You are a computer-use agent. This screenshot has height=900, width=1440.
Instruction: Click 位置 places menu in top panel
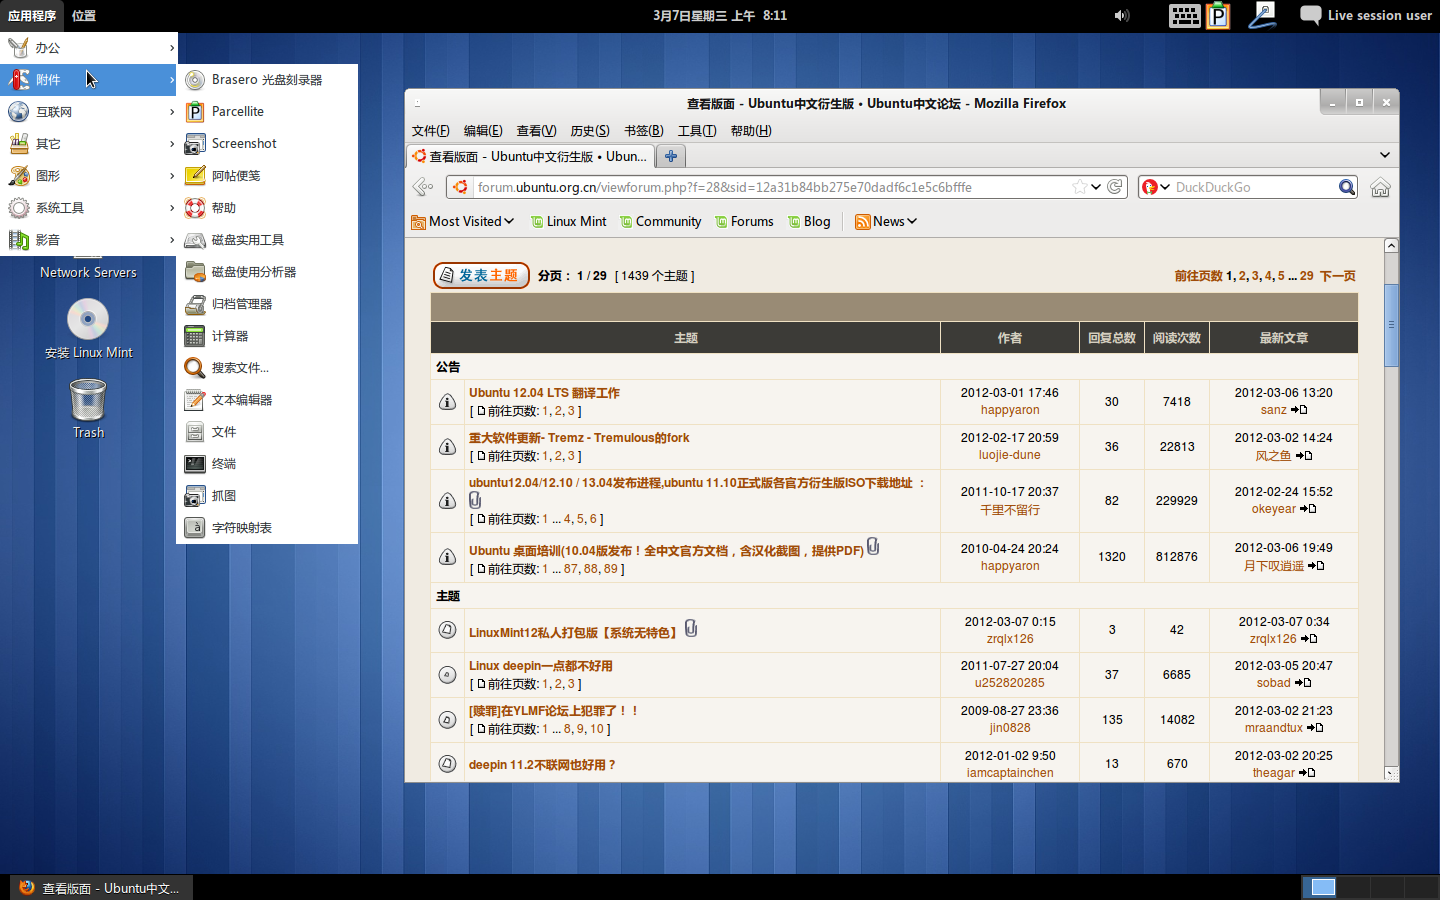coord(84,15)
